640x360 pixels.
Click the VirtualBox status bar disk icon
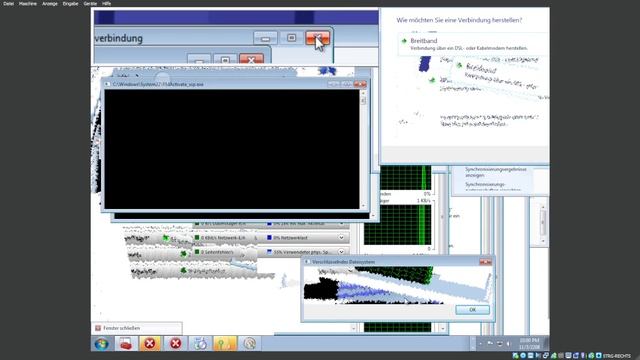pos(516,356)
